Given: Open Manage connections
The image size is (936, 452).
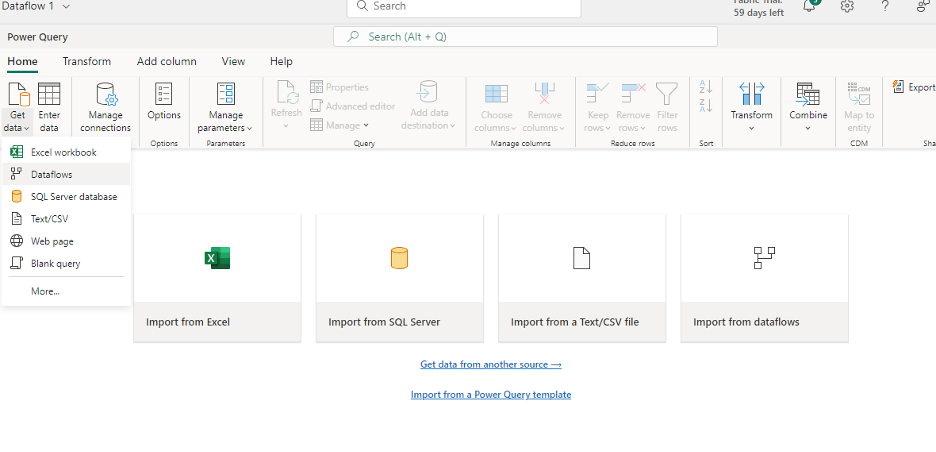Looking at the screenshot, I should click(105, 109).
